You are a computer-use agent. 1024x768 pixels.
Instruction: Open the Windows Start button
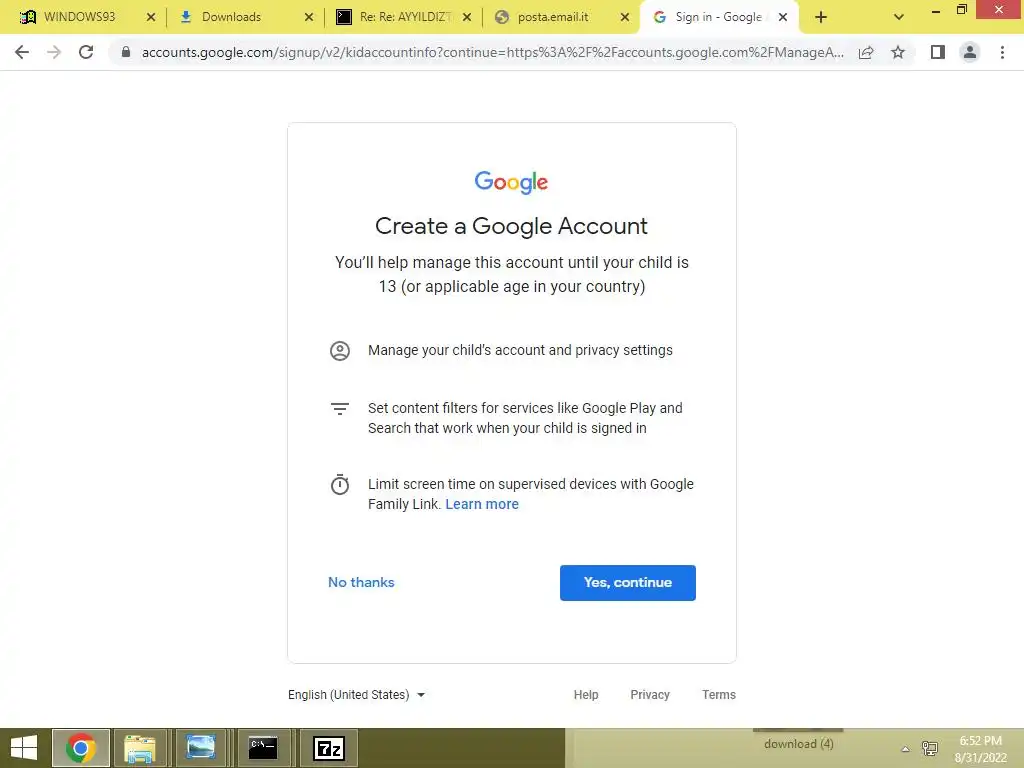(x=24, y=748)
